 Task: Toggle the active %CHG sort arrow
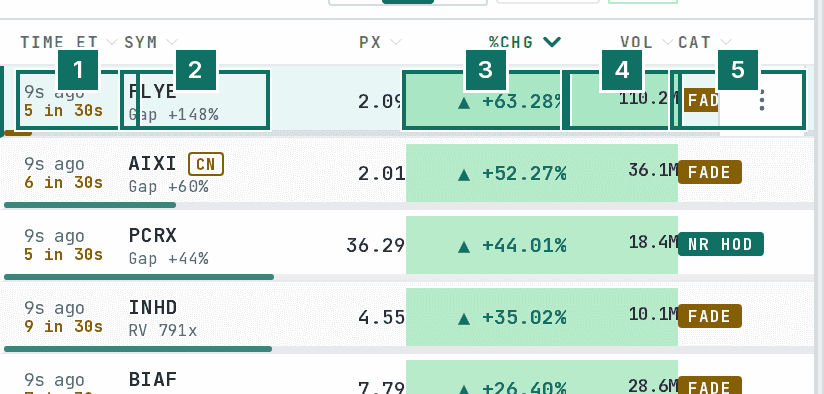552,42
